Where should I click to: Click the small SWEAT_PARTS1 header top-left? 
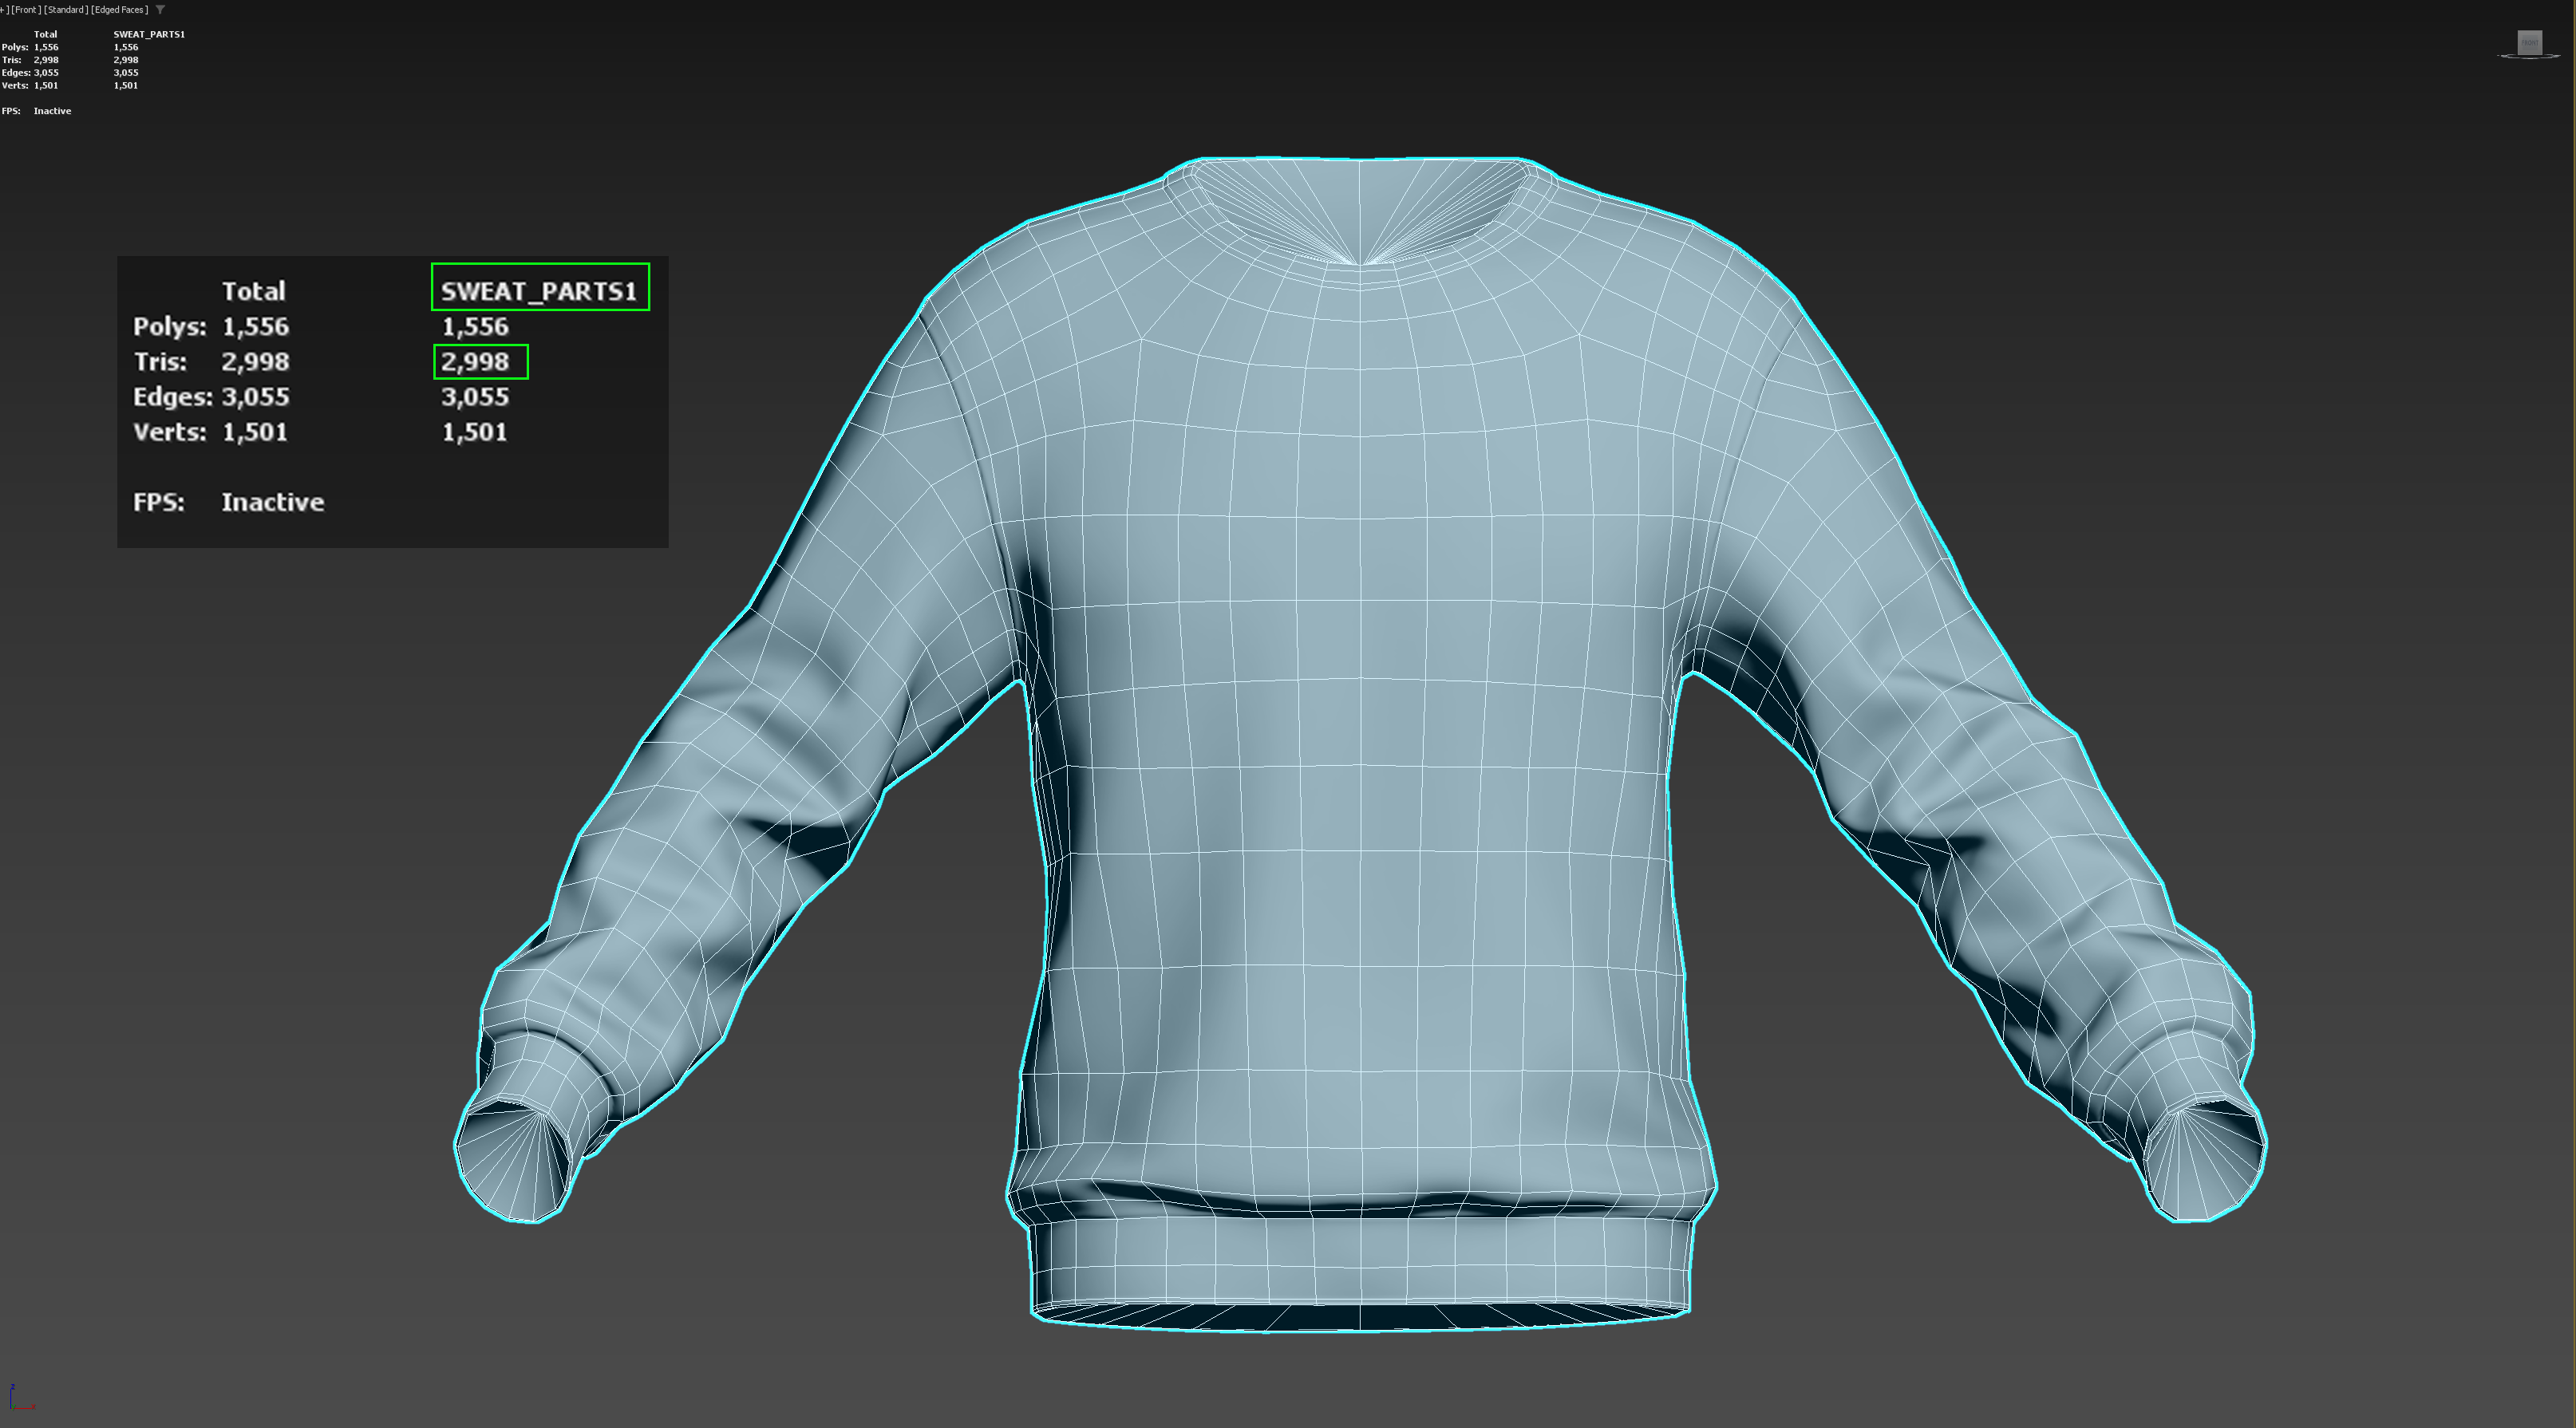pyautogui.click(x=148, y=34)
